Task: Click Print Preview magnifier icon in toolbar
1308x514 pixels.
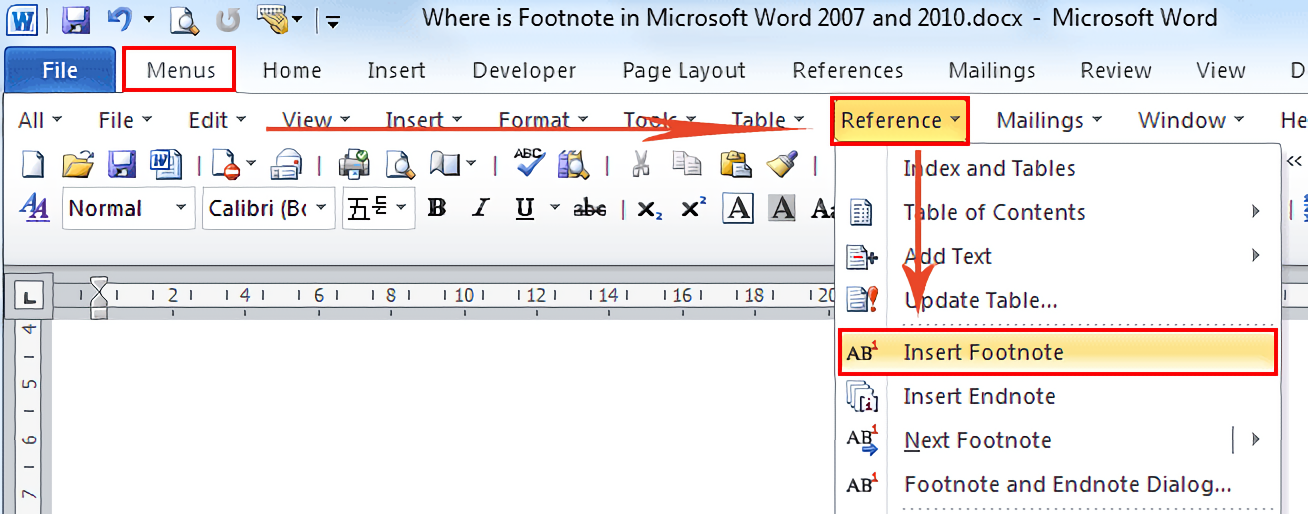Action: [x=400, y=164]
